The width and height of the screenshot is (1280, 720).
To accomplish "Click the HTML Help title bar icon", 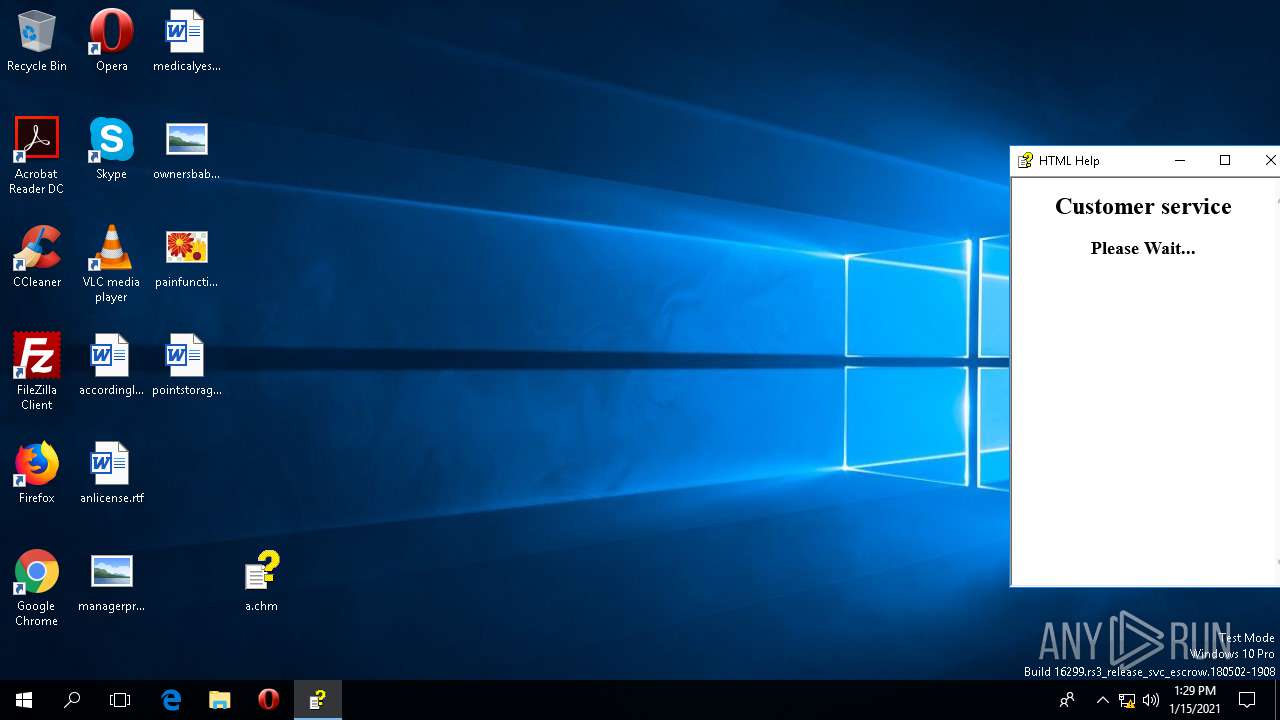I will pyautogui.click(x=1025, y=160).
